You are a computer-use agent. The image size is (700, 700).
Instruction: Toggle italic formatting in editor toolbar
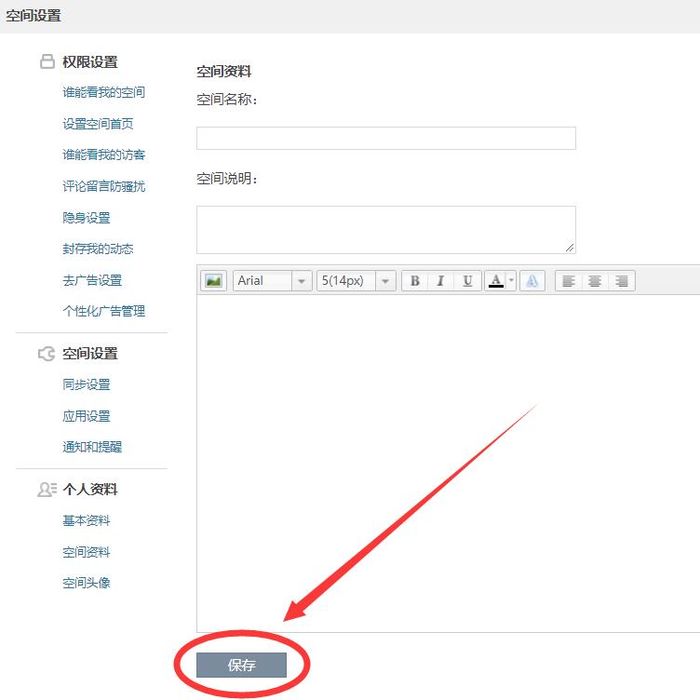441,281
